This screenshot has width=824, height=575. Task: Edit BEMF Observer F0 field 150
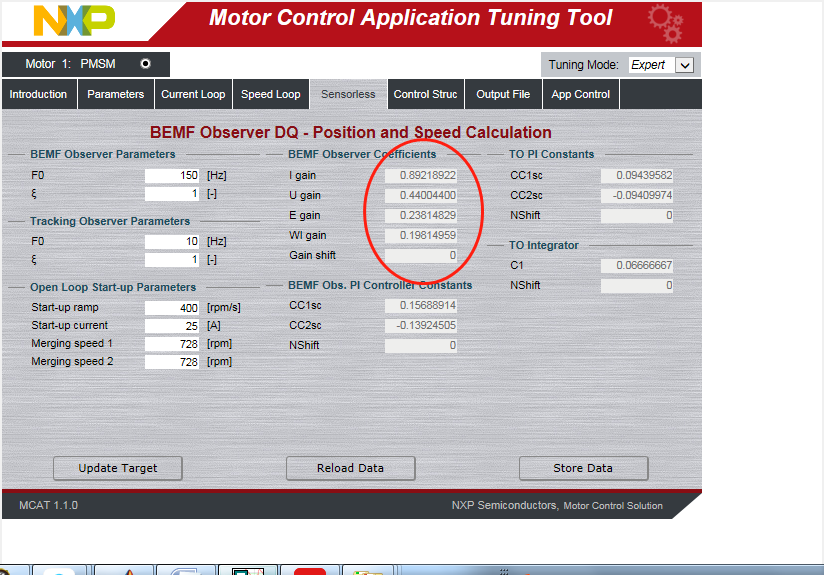172,176
